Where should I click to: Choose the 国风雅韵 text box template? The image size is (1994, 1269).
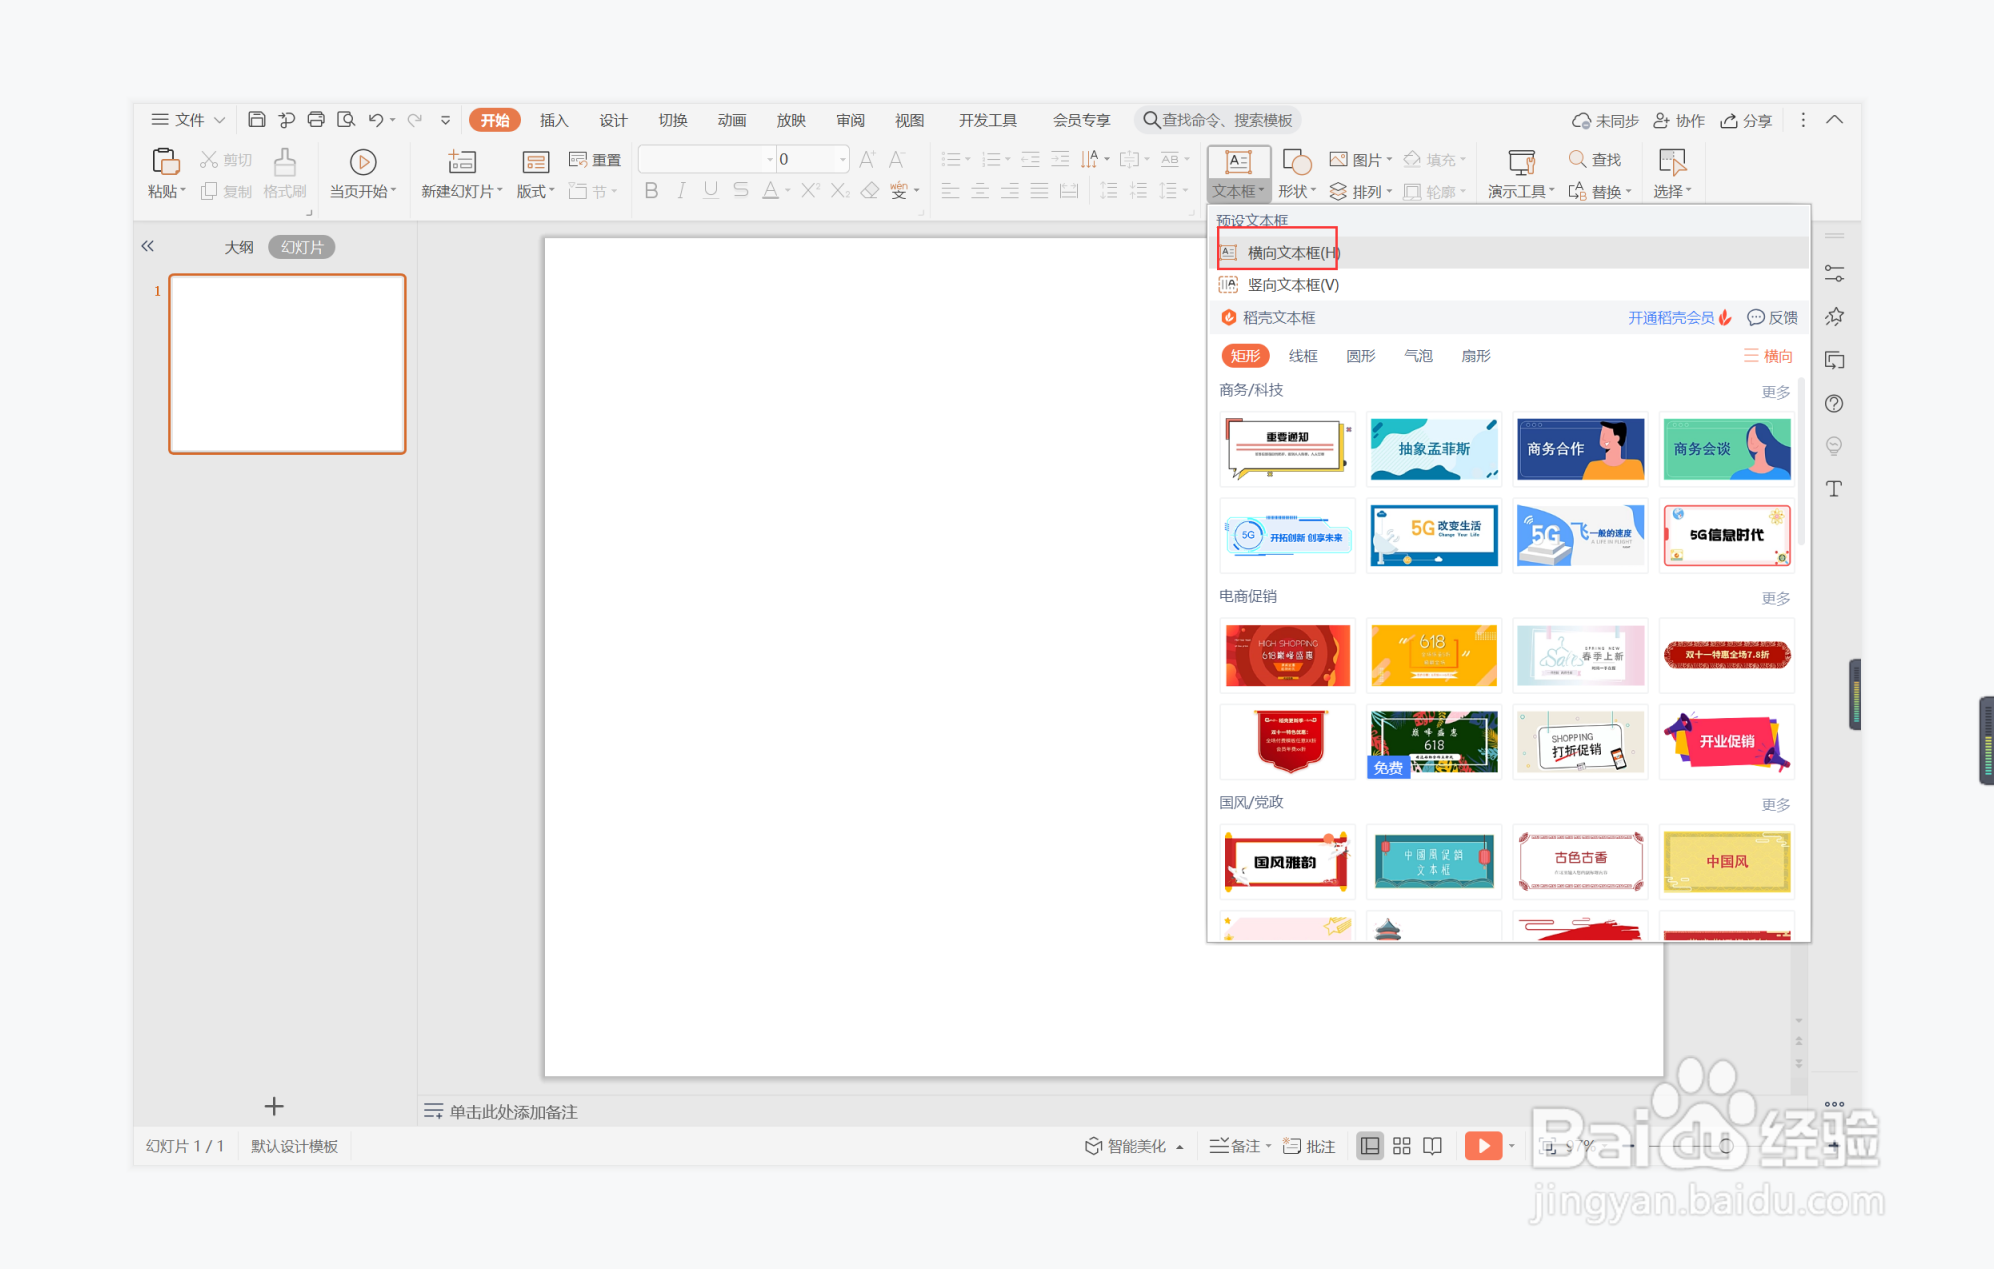pyautogui.click(x=1287, y=861)
